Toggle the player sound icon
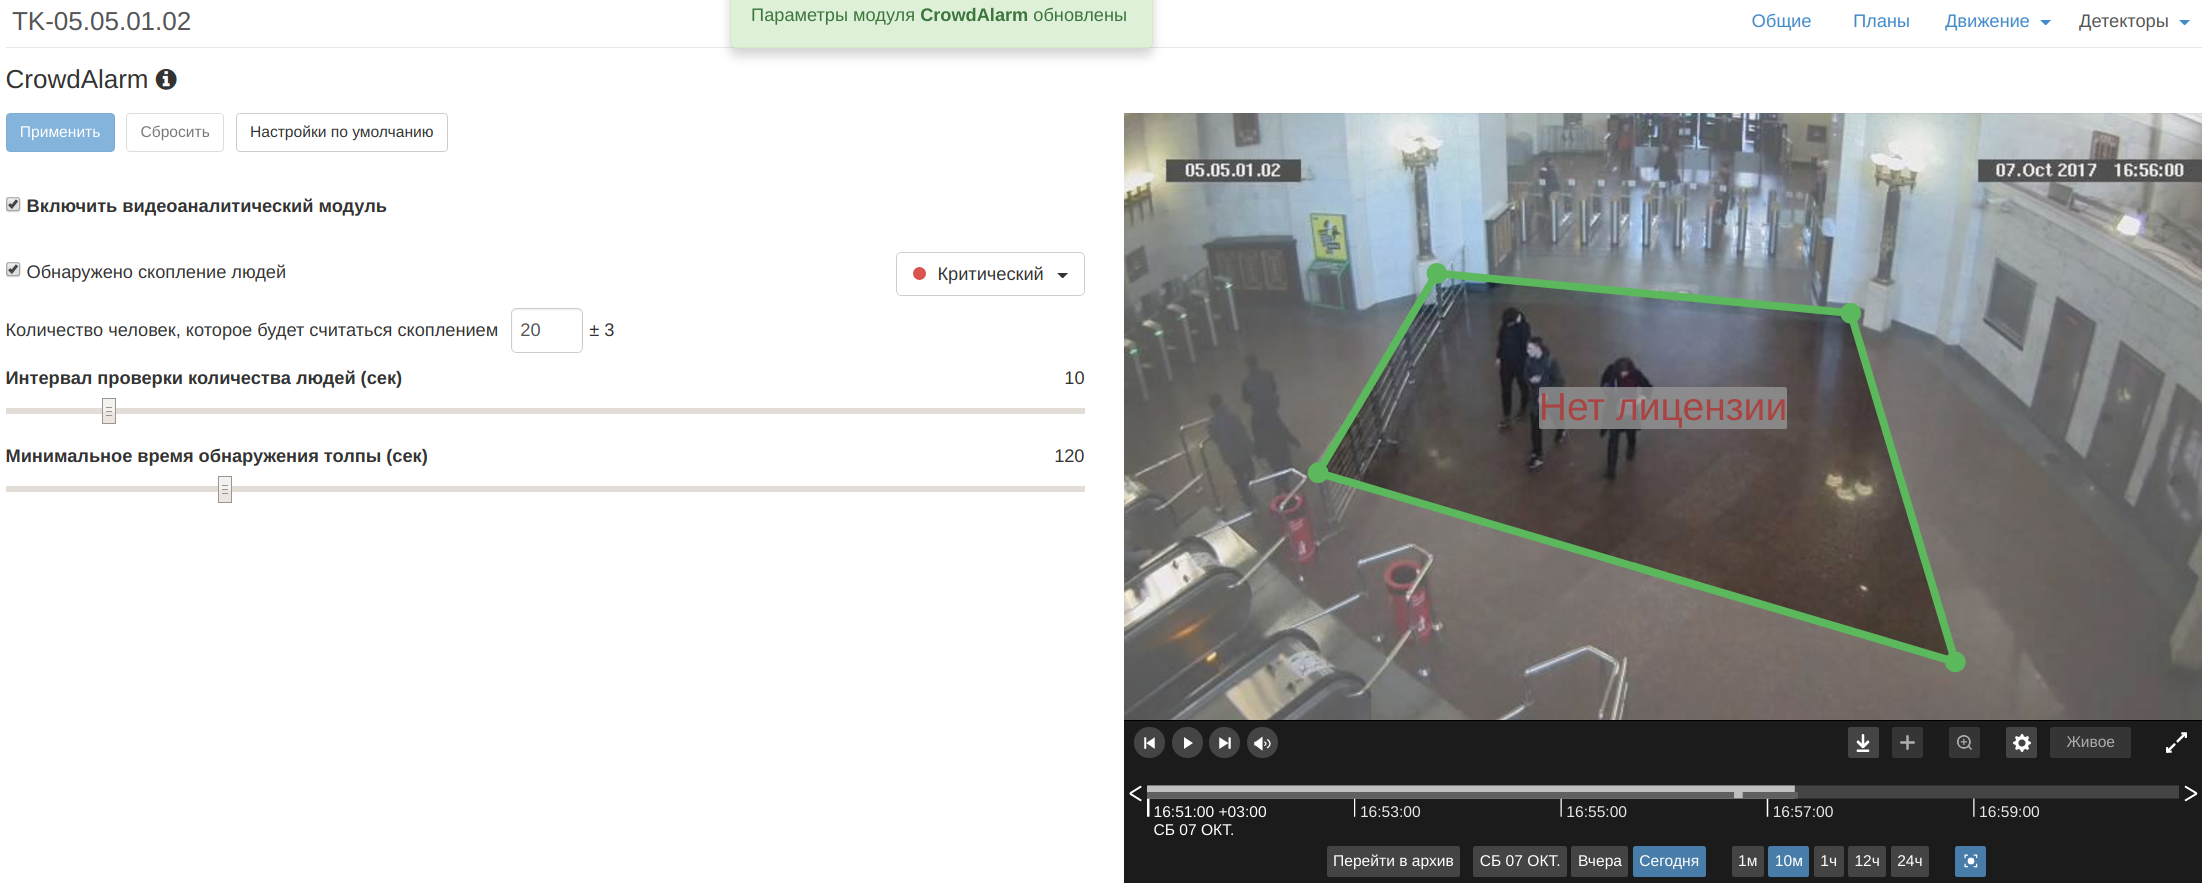2202x884 pixels. coord(1262,743)
